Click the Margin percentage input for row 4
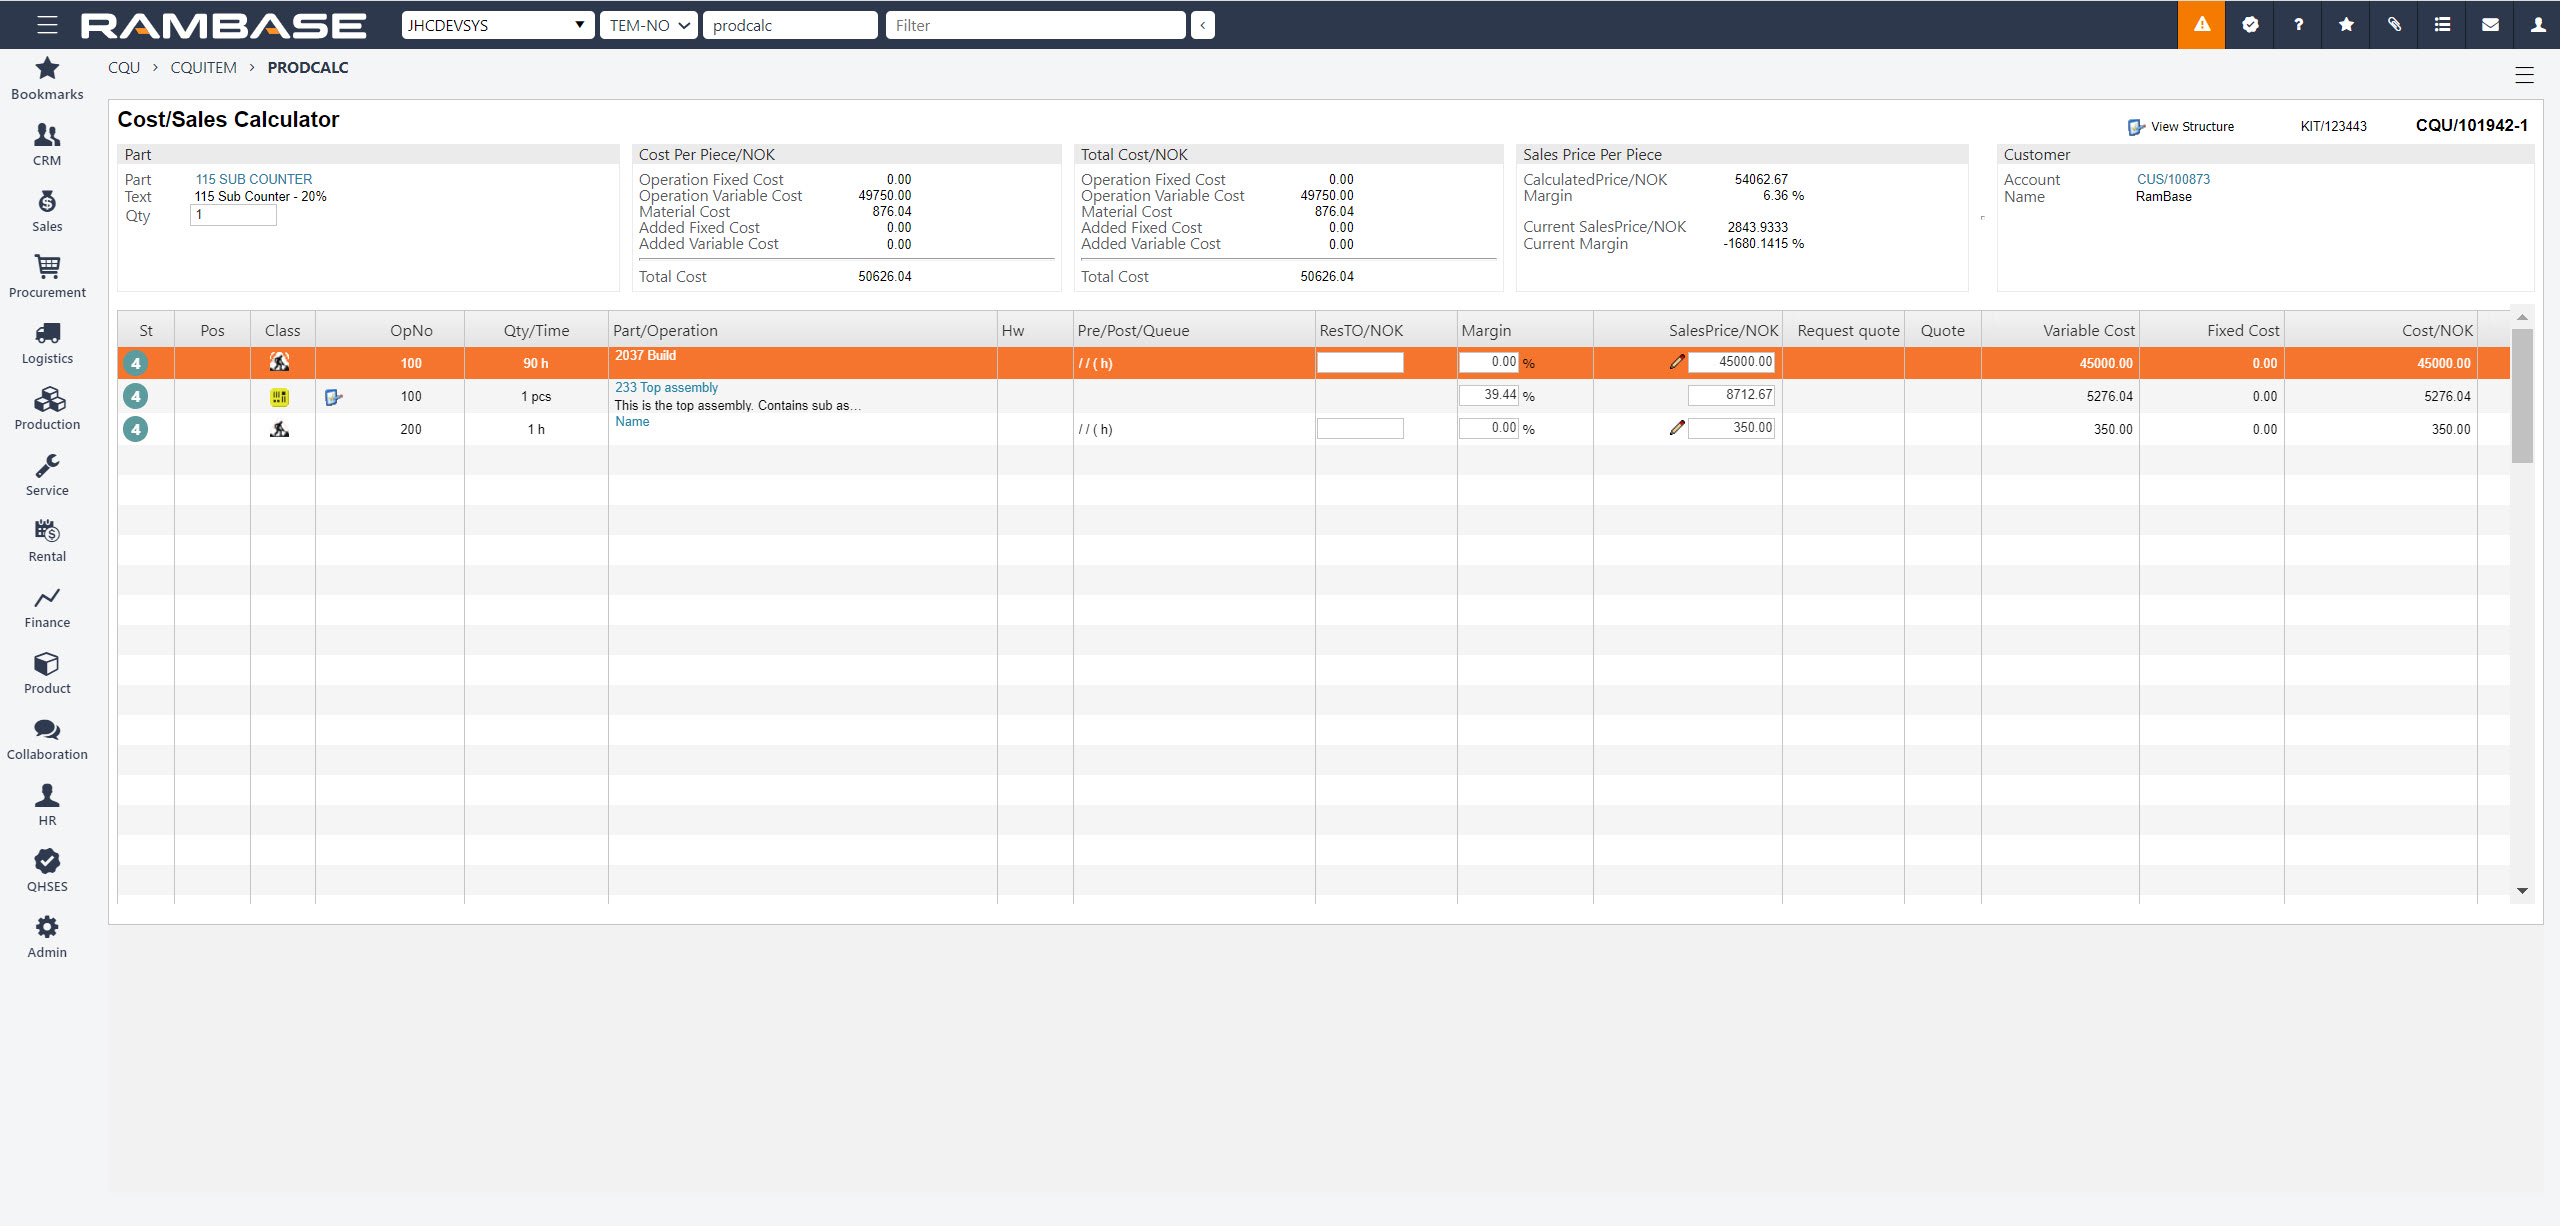This screenshot has width=2560, height=1226. 1487,361
